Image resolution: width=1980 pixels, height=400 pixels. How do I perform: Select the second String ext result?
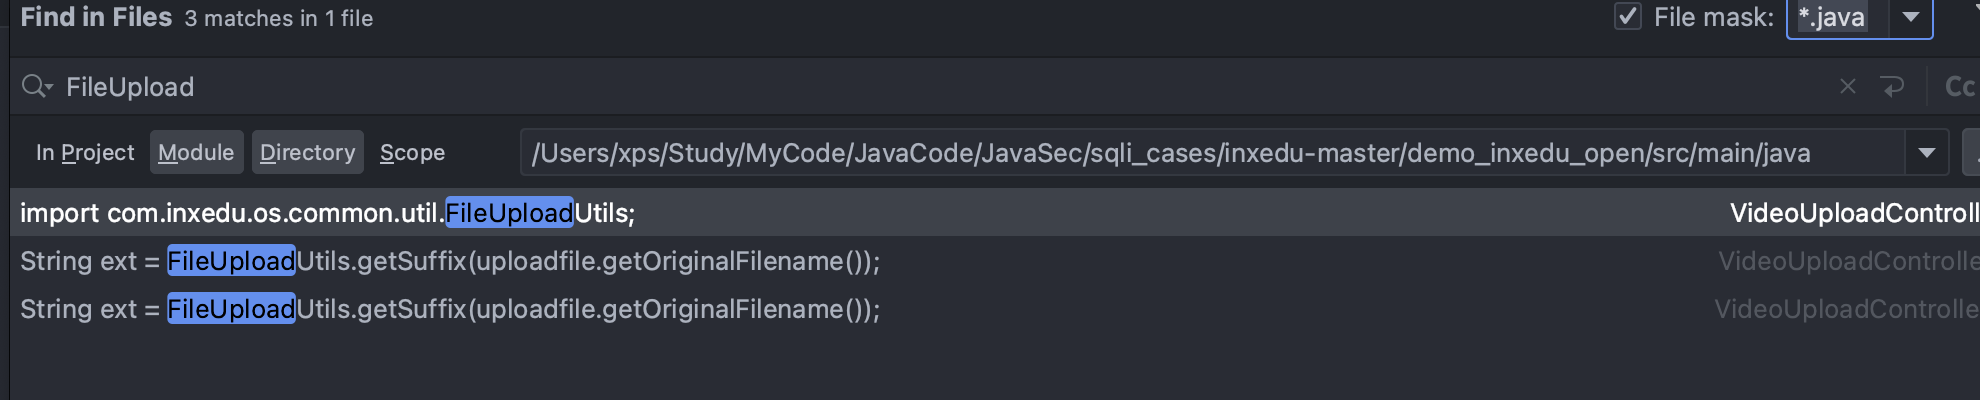450,261
